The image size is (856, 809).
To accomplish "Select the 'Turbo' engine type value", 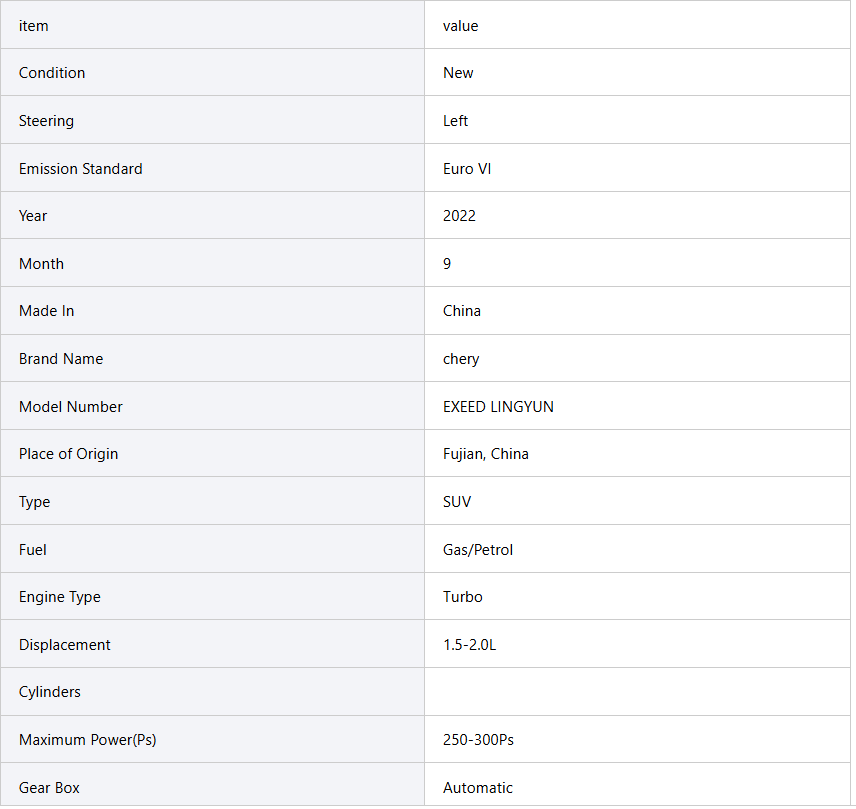I will (462, 597).
